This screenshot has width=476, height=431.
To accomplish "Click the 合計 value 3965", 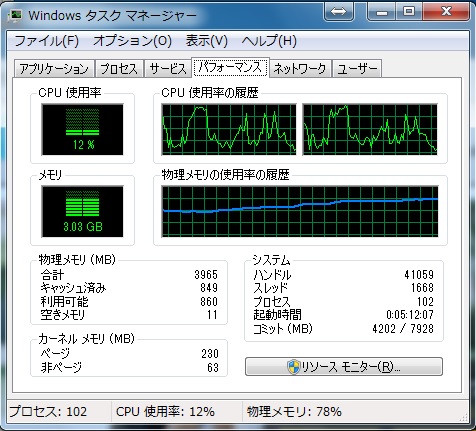I will tap(206, 275).
